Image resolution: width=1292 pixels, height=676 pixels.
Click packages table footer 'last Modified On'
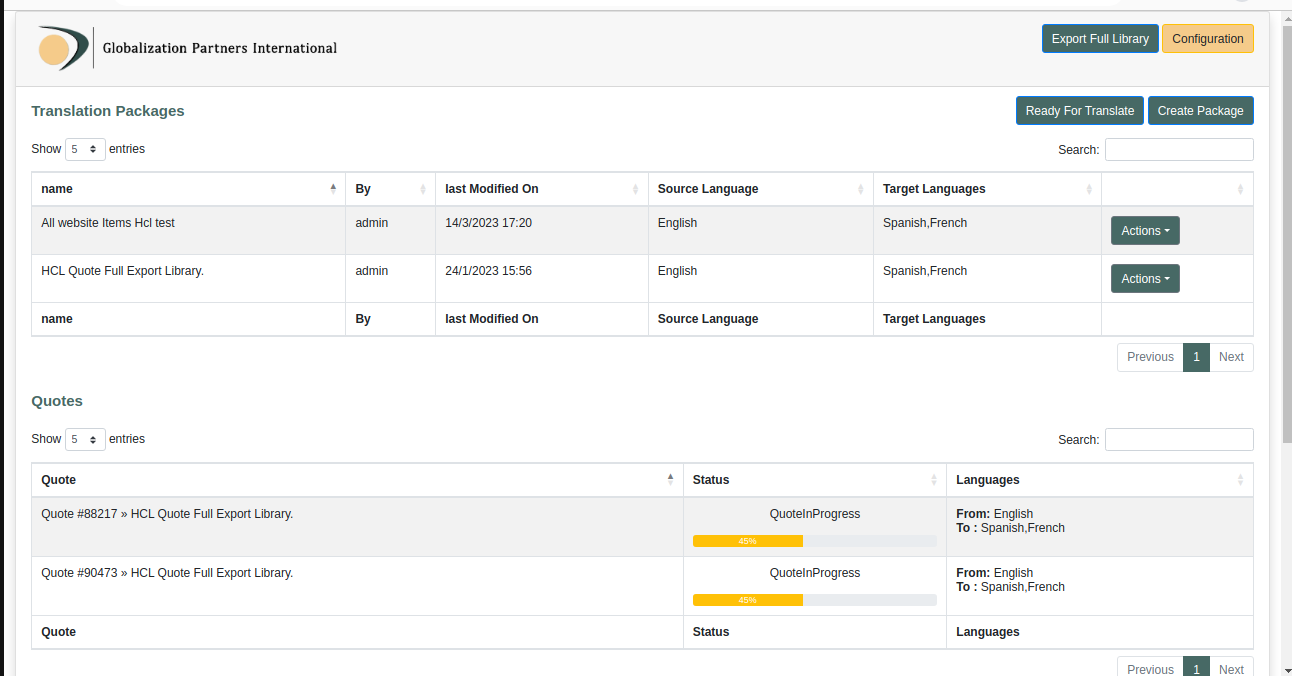coord(492,319)
